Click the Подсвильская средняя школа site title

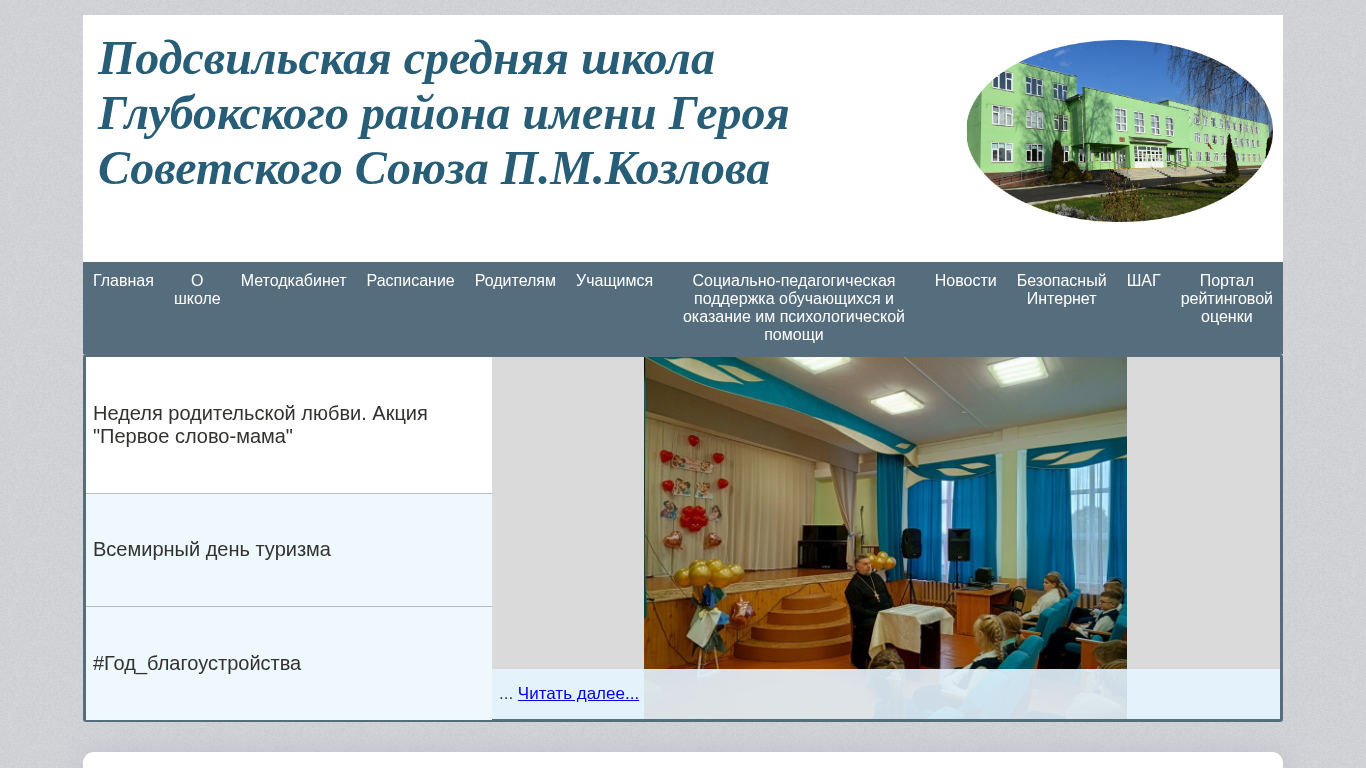tap(444, 113)
